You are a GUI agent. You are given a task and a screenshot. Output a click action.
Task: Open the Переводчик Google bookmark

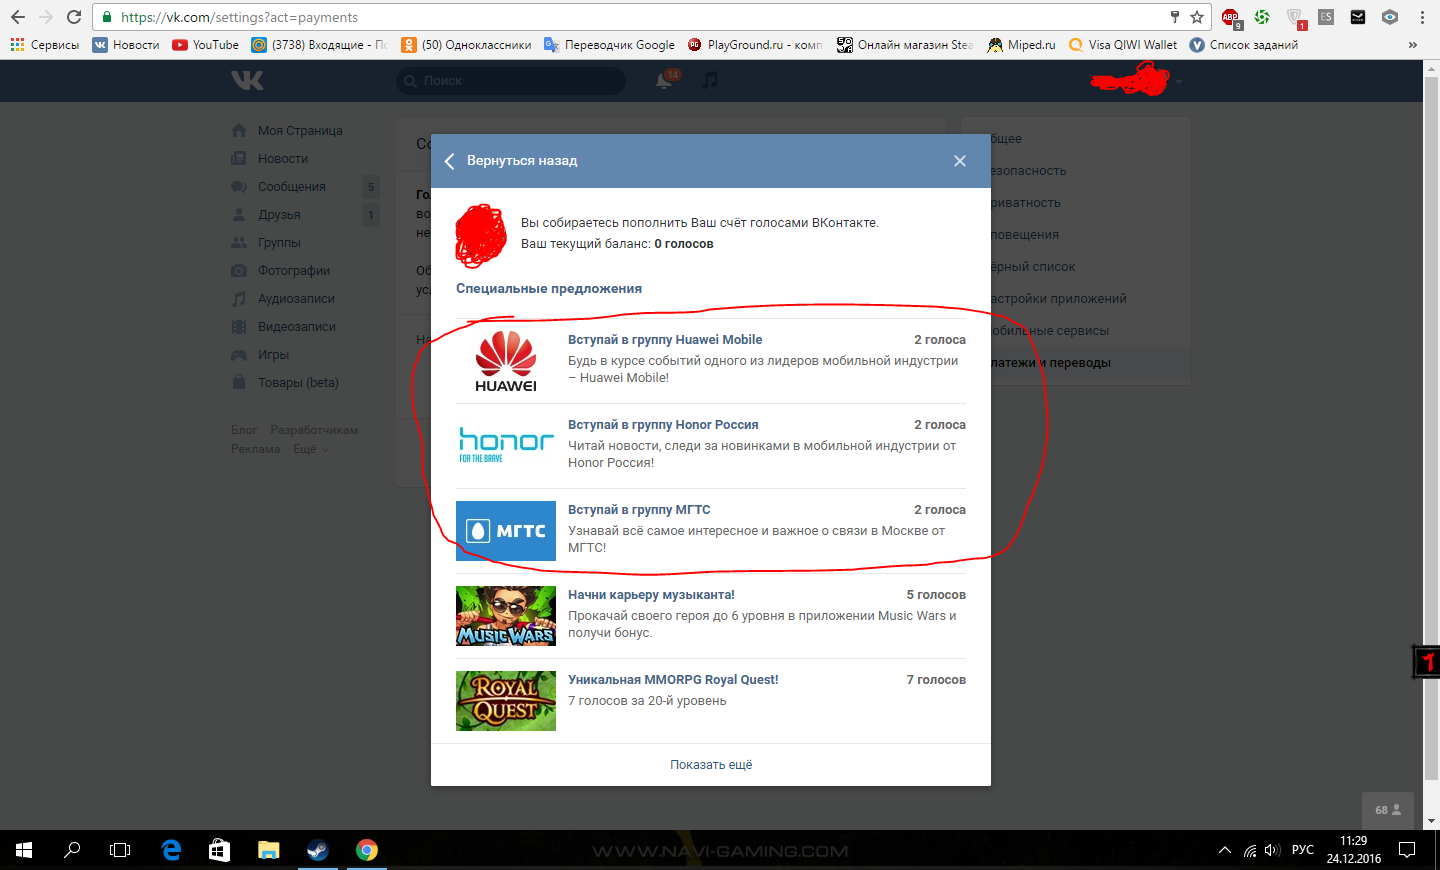pyautogui.click(x=609, y=45)
